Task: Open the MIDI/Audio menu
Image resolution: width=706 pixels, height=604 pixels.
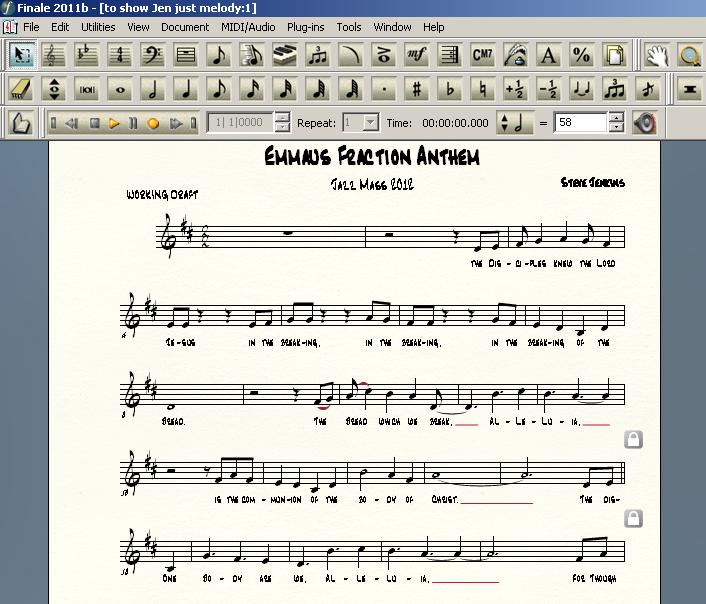Action: click(x=248, y=27)
